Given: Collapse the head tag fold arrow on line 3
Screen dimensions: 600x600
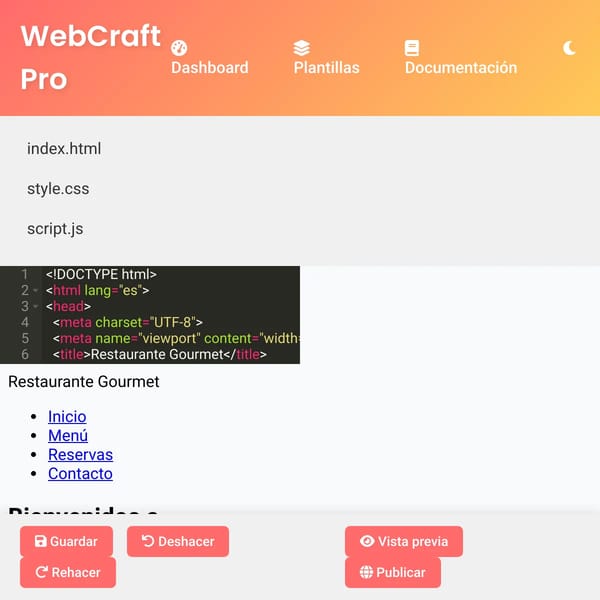Looking at the screenshot, I should coord(36,307).
